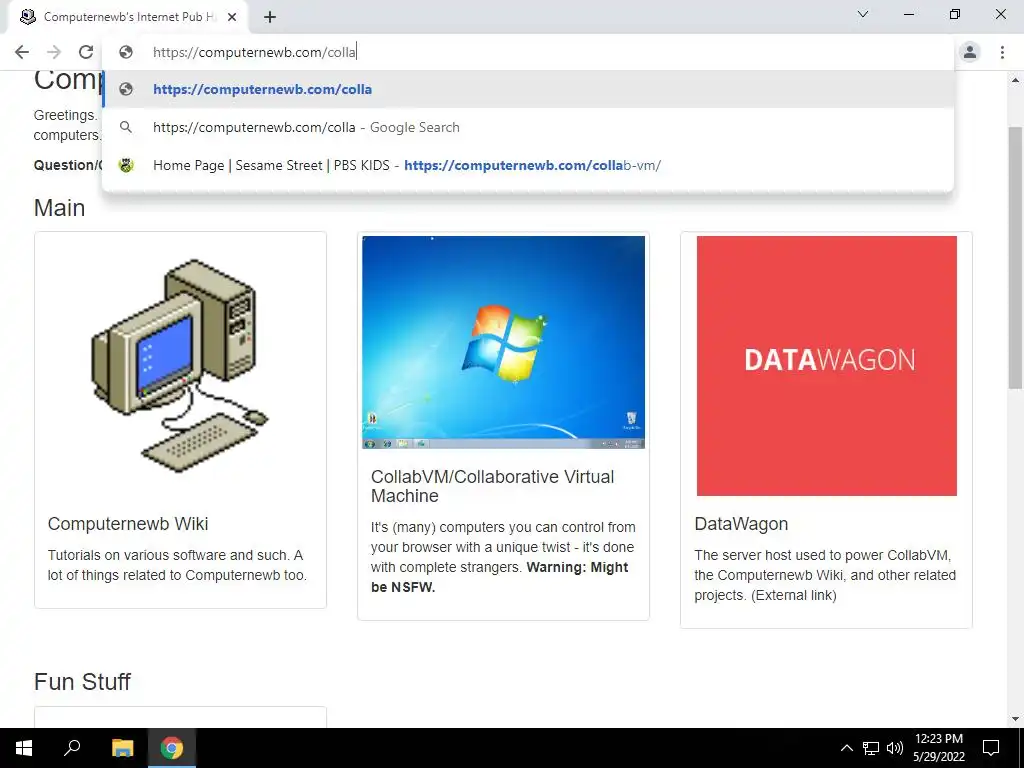Viewport: 1024px width, 768px height.
Task: Click the tab's favicon for Computernewb
Action: point(27,17)
